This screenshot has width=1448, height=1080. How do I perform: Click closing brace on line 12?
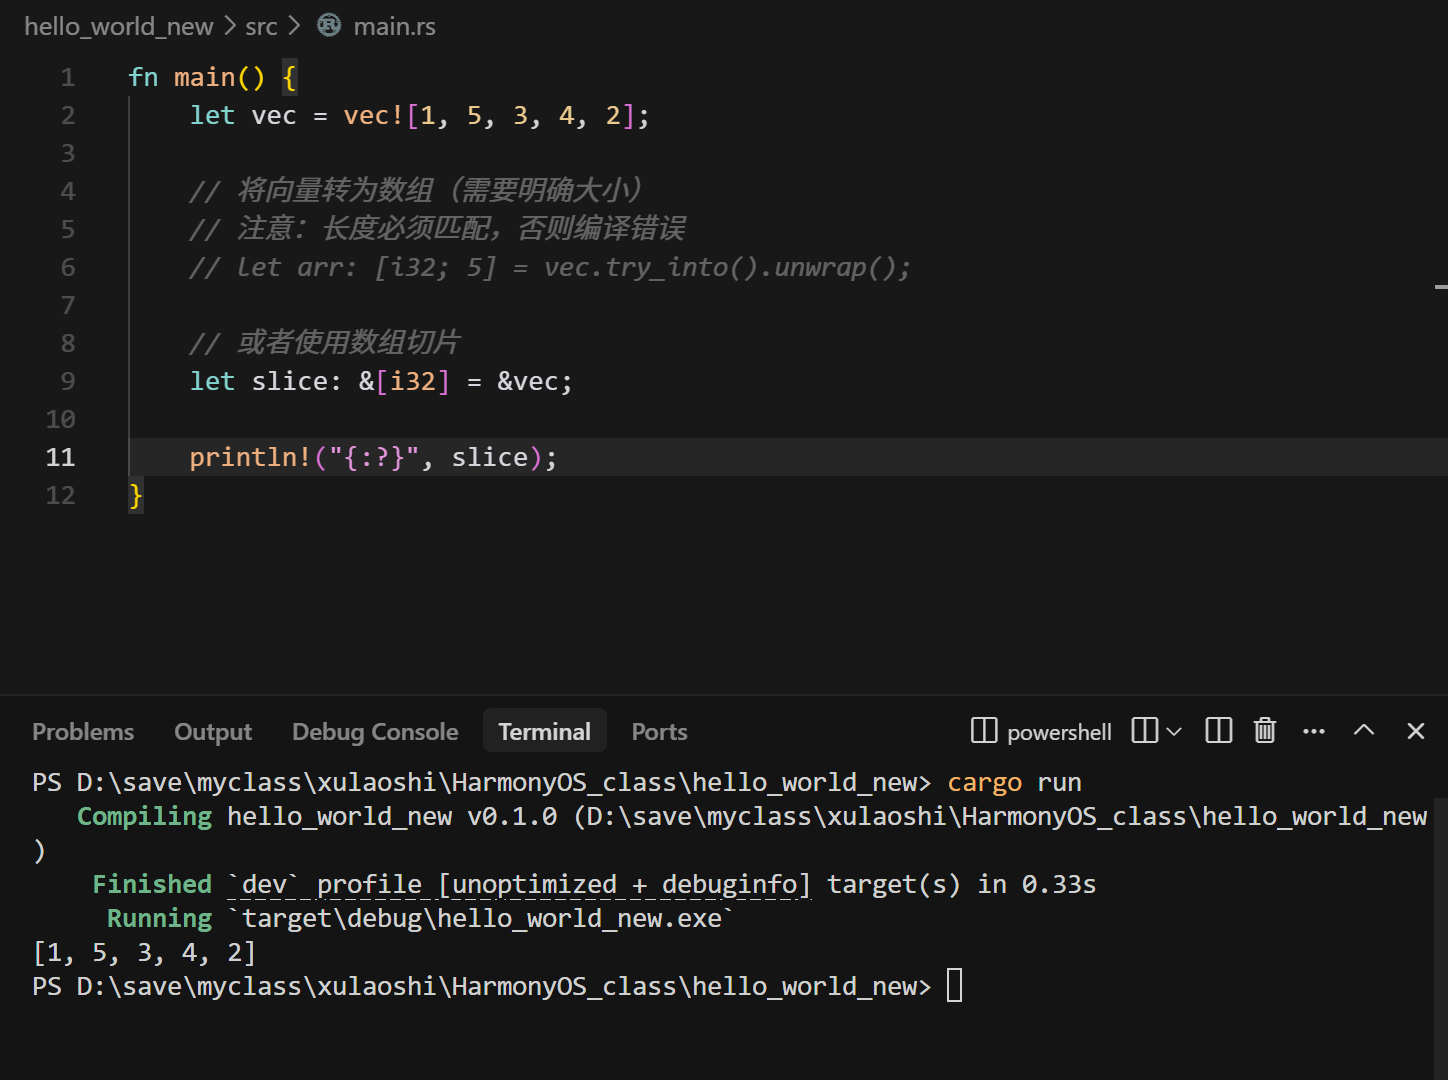136,495
